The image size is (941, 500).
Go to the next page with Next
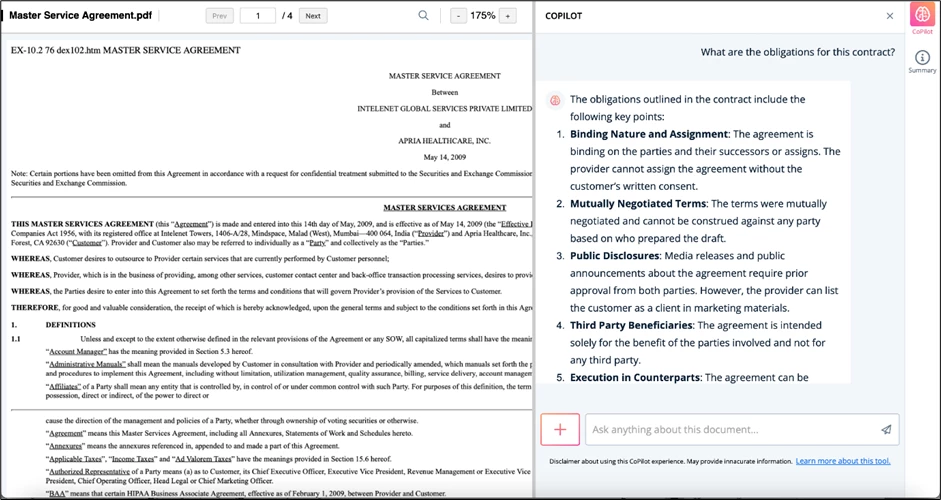313,16
